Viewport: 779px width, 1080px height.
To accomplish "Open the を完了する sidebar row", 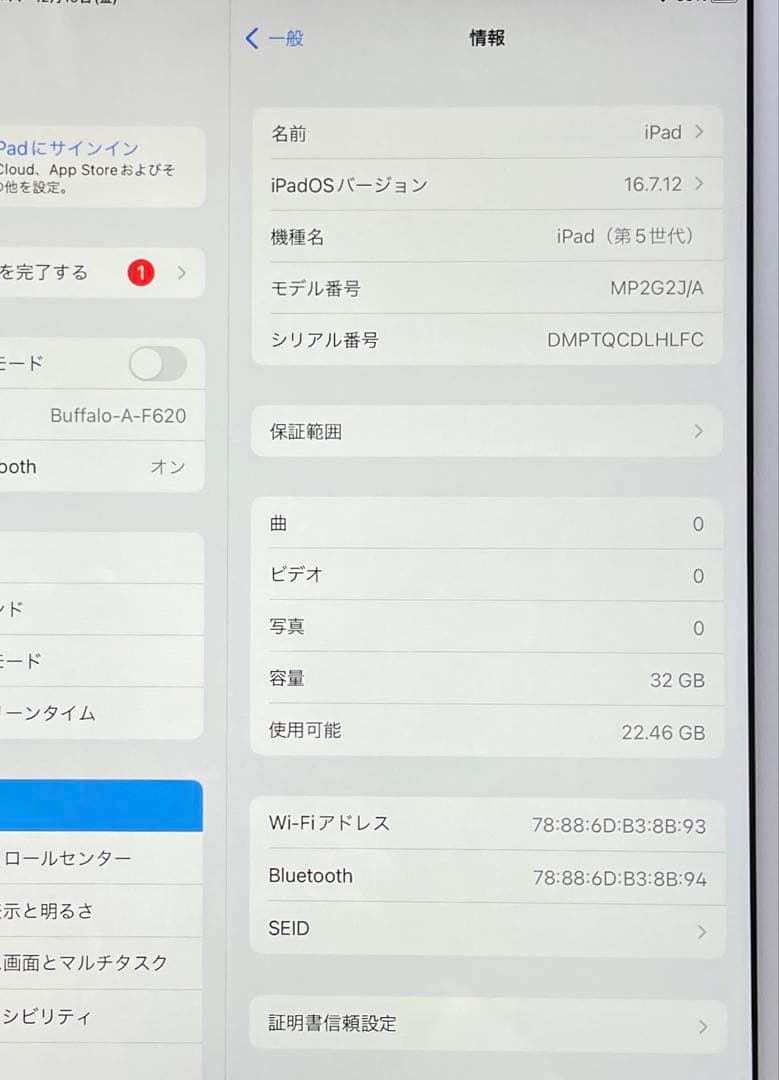I will click(101, 273).
